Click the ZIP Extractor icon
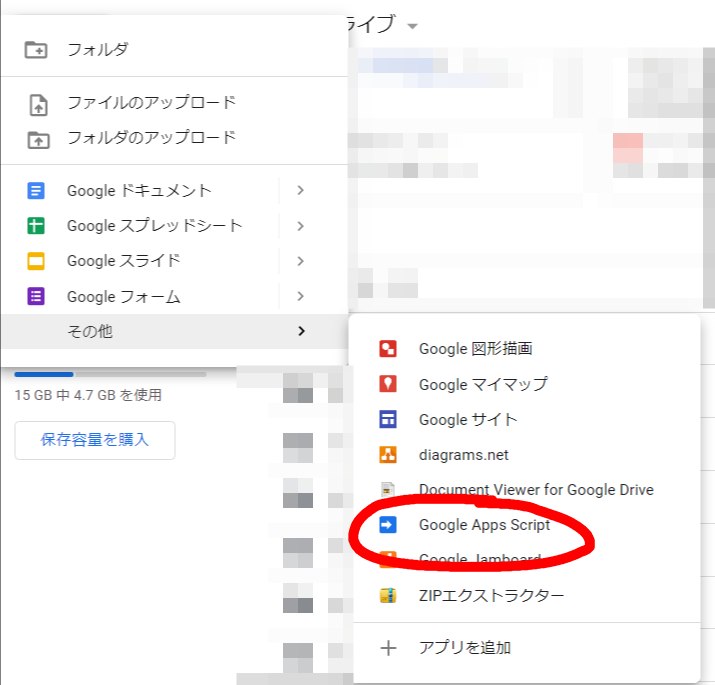This screenshot has width=715, height=685. [388, 595]
